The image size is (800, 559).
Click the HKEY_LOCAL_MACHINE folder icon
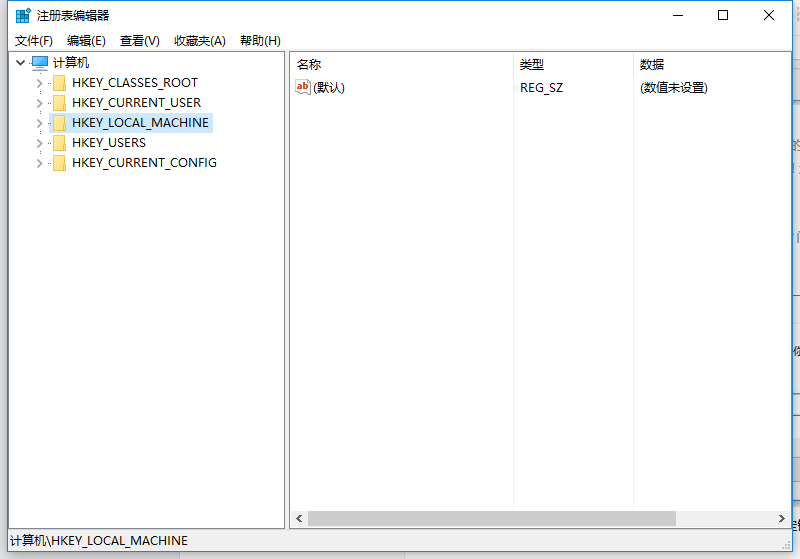tap(59, 123)
